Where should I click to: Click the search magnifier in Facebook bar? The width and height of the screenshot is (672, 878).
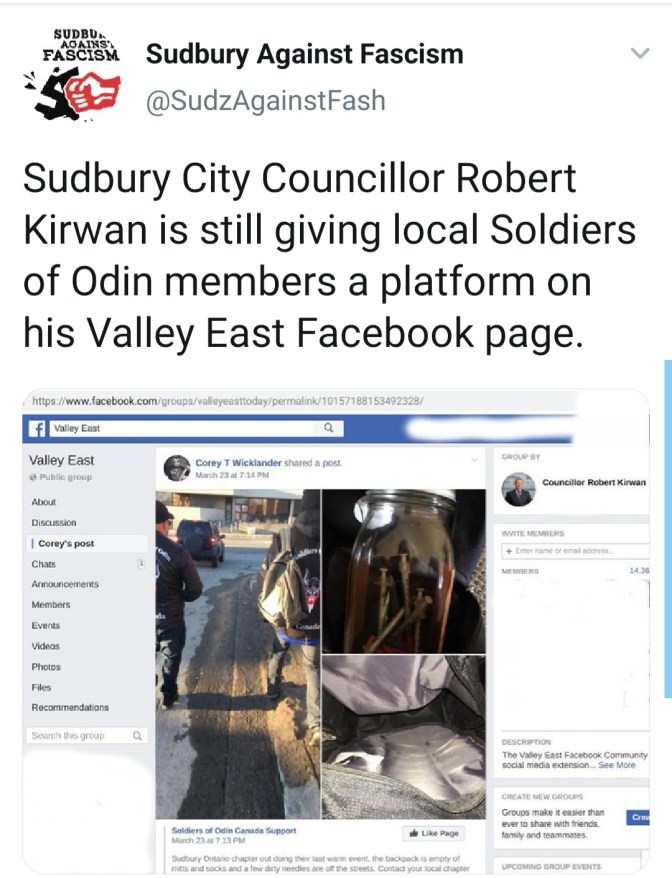(x=329, y=428)
